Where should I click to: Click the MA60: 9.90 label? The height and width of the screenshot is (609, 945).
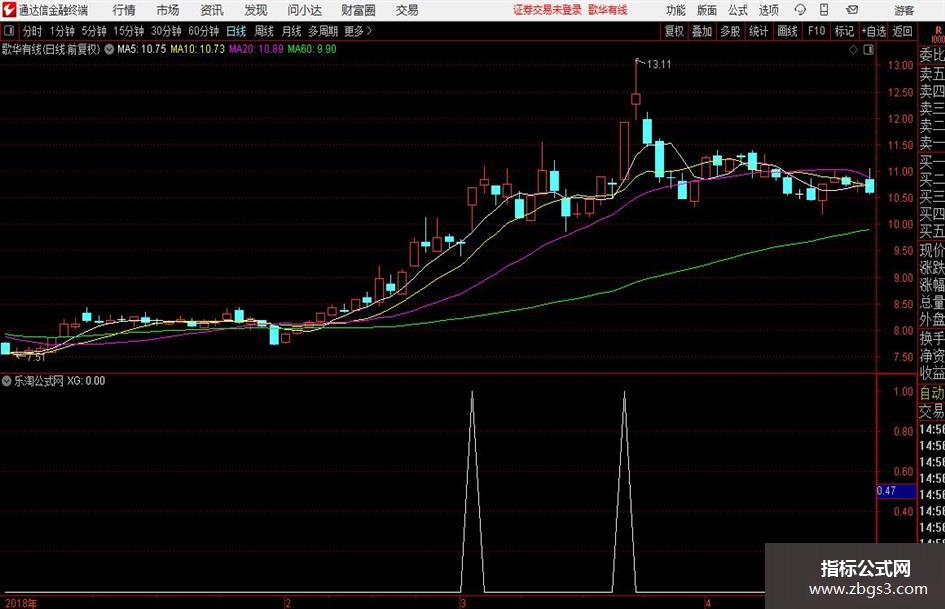pos(312,49)
